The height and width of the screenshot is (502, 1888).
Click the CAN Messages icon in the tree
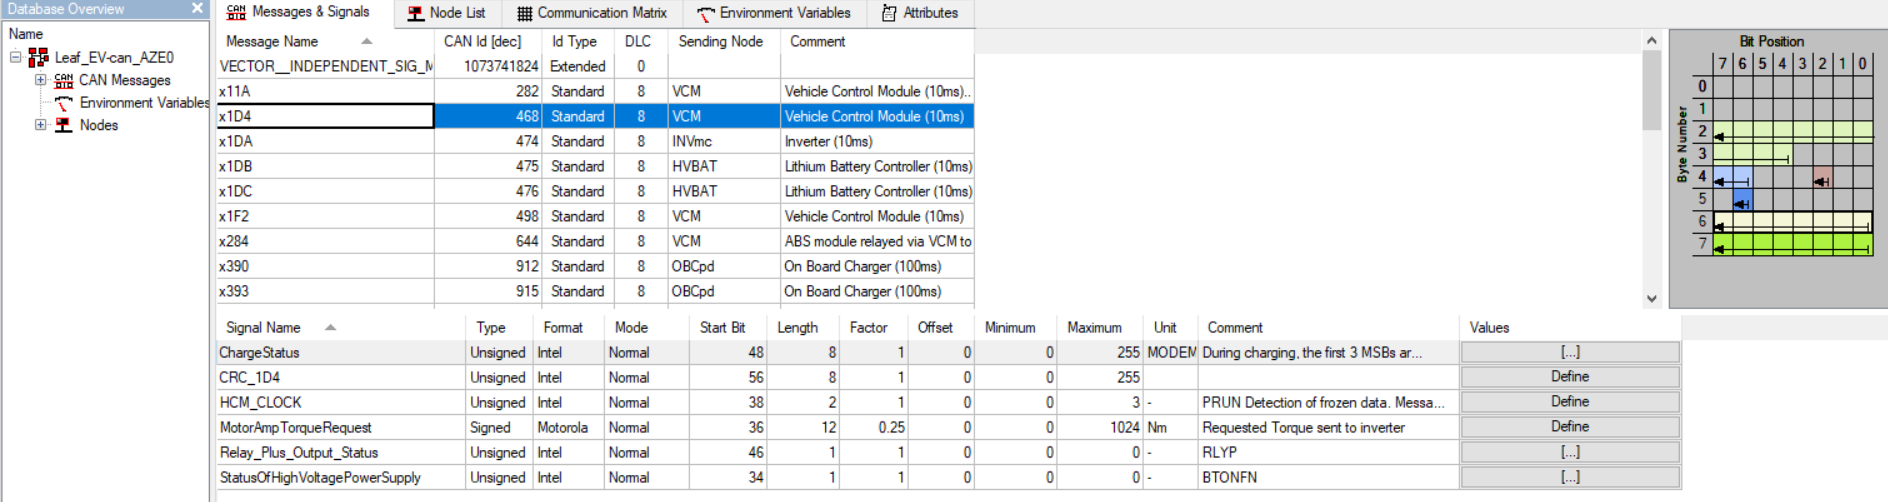64,80
